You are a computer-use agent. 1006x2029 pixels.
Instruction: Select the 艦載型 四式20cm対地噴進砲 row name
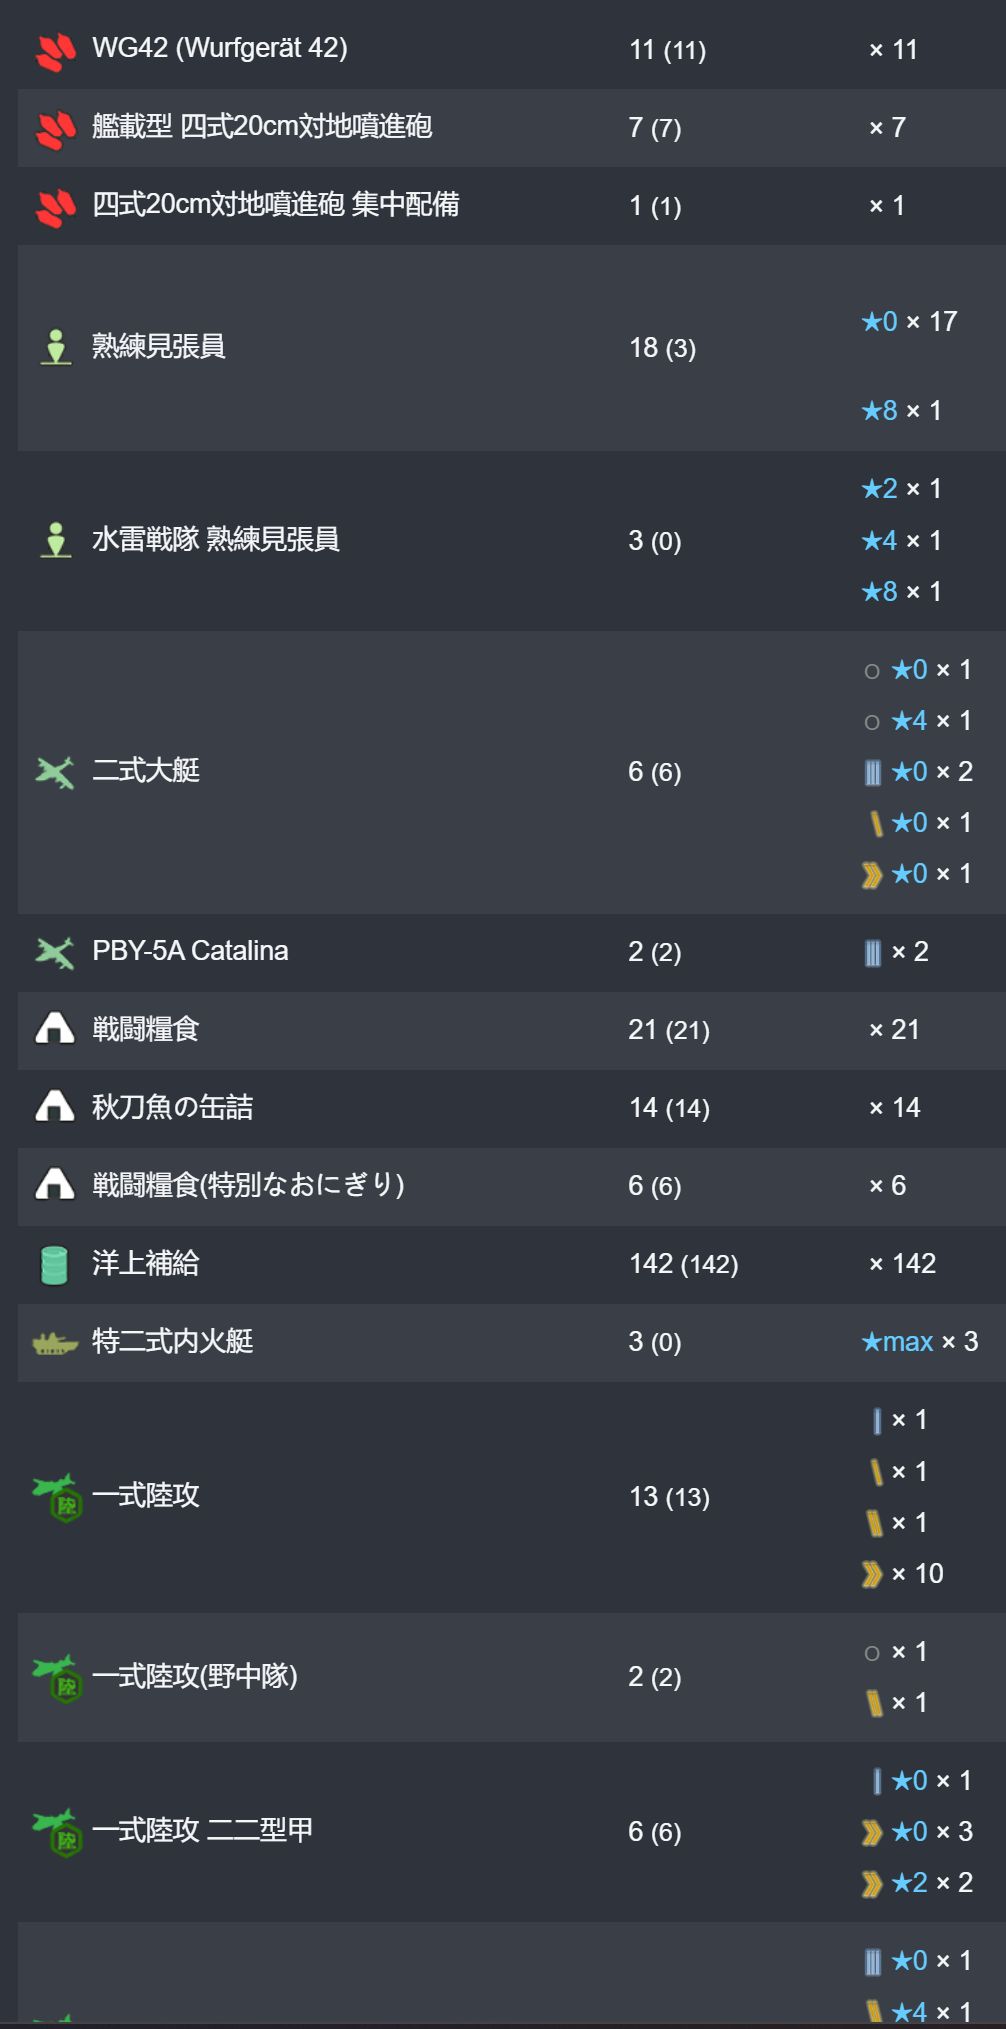(262, 126)
